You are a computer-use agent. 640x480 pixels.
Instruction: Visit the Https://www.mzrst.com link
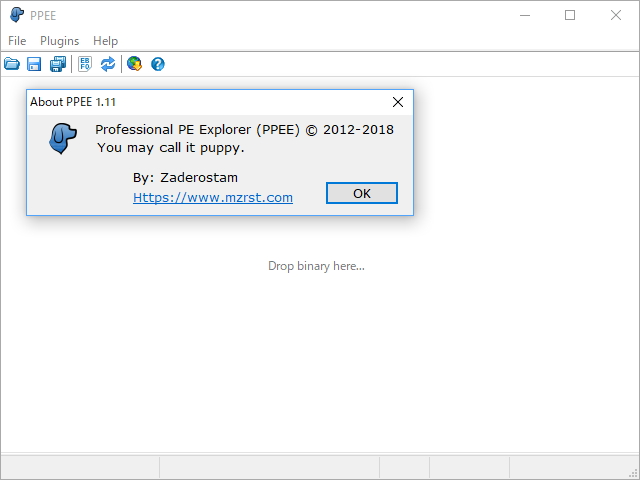point(213,198)
